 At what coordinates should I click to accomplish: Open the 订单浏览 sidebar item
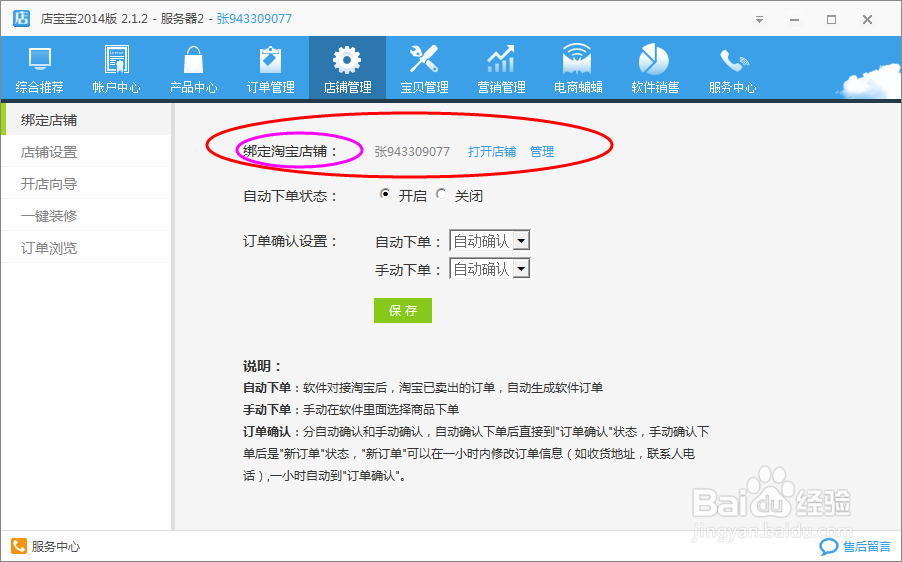tap(86, 248)
